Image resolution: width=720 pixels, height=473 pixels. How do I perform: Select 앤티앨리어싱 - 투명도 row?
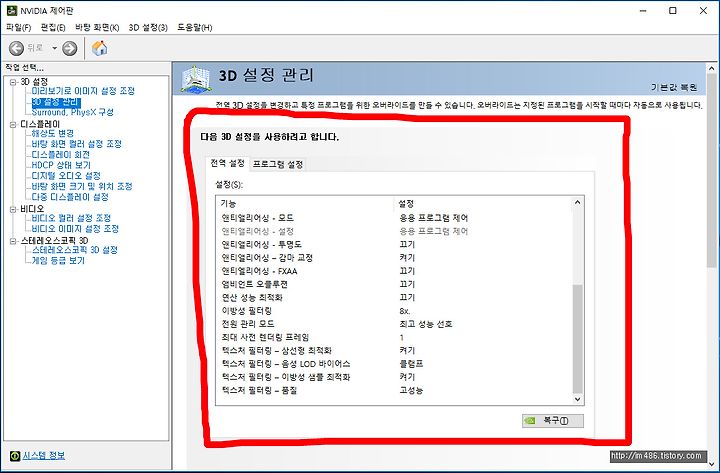(394, 244)
